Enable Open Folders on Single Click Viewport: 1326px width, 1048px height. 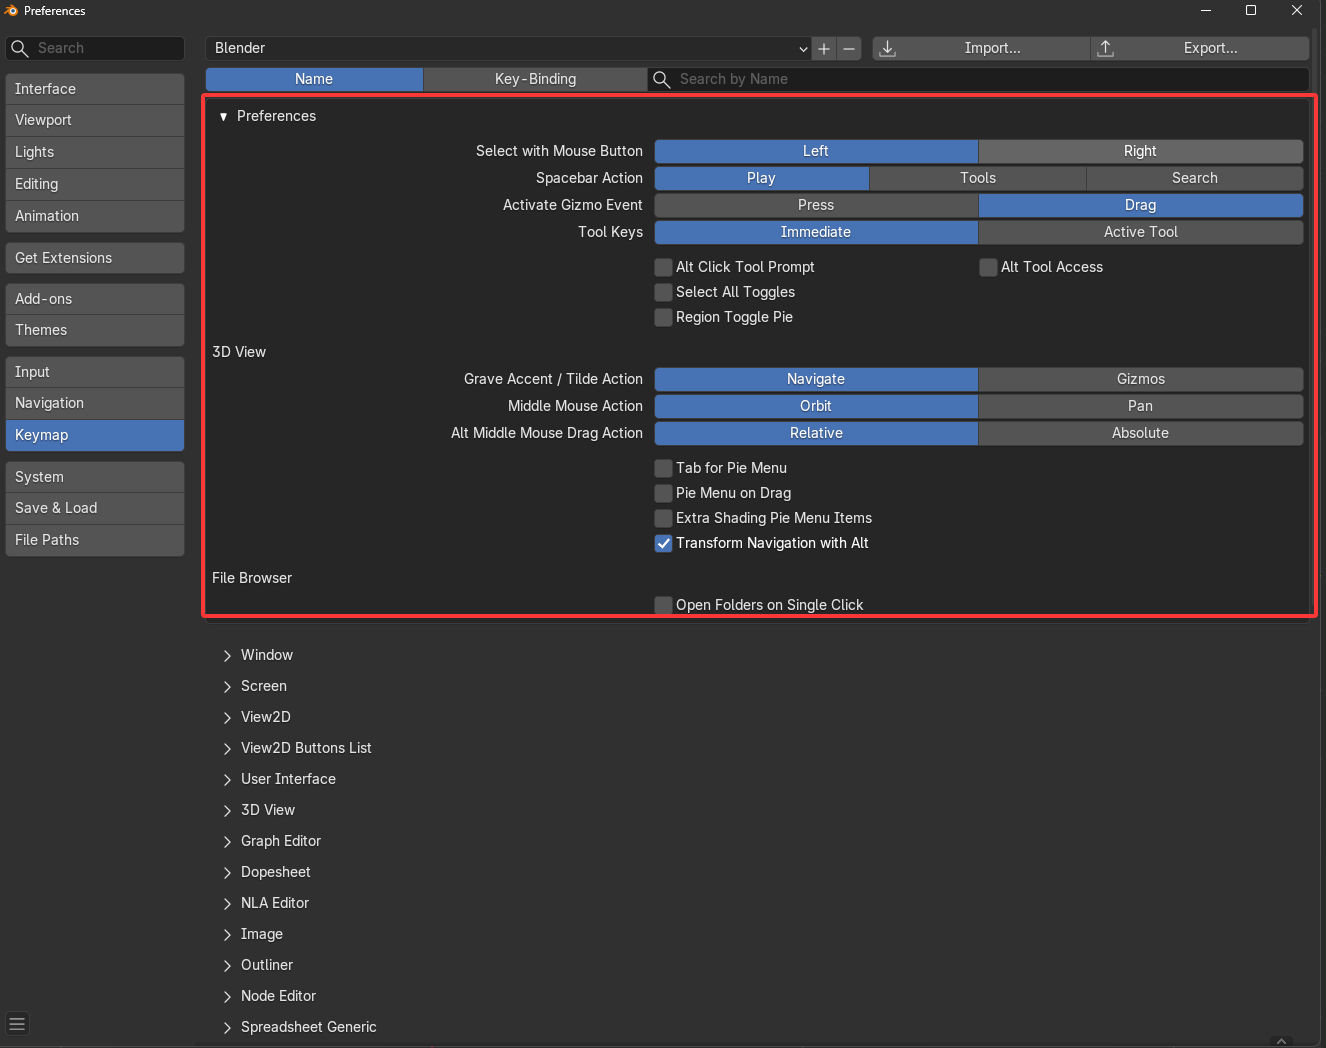pos(663,605)
